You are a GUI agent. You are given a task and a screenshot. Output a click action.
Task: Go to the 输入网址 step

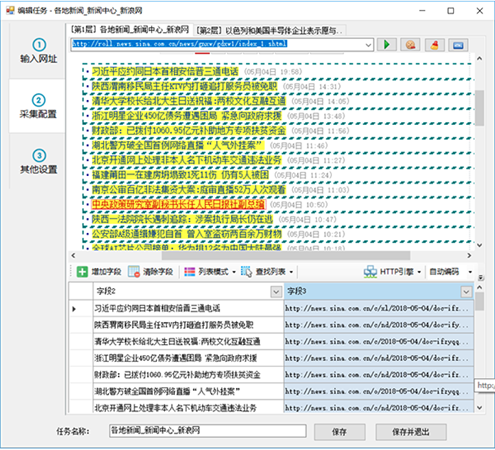click(x=37, y=51)
